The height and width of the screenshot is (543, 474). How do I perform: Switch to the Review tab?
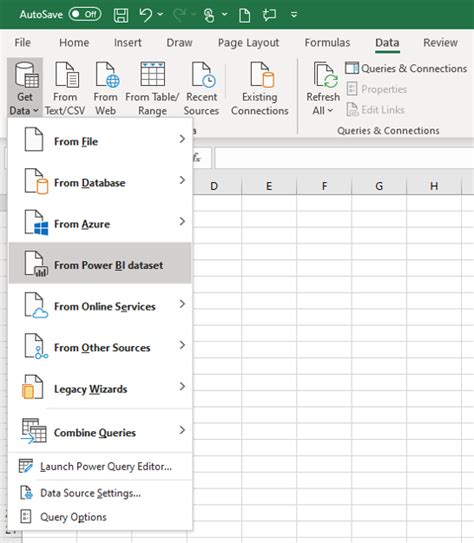pos(440,43)
